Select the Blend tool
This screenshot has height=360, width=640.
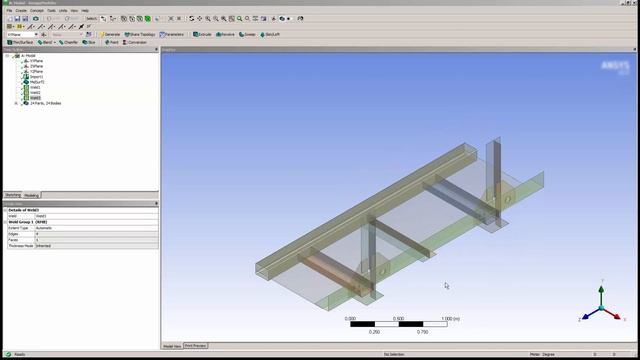click(x=45, y=42)
